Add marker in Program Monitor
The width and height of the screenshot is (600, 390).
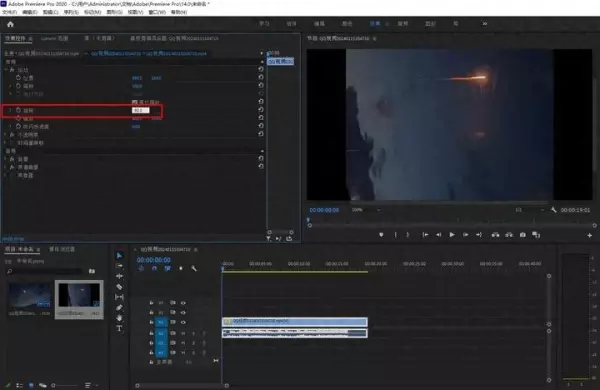click(x=381, y=235)
